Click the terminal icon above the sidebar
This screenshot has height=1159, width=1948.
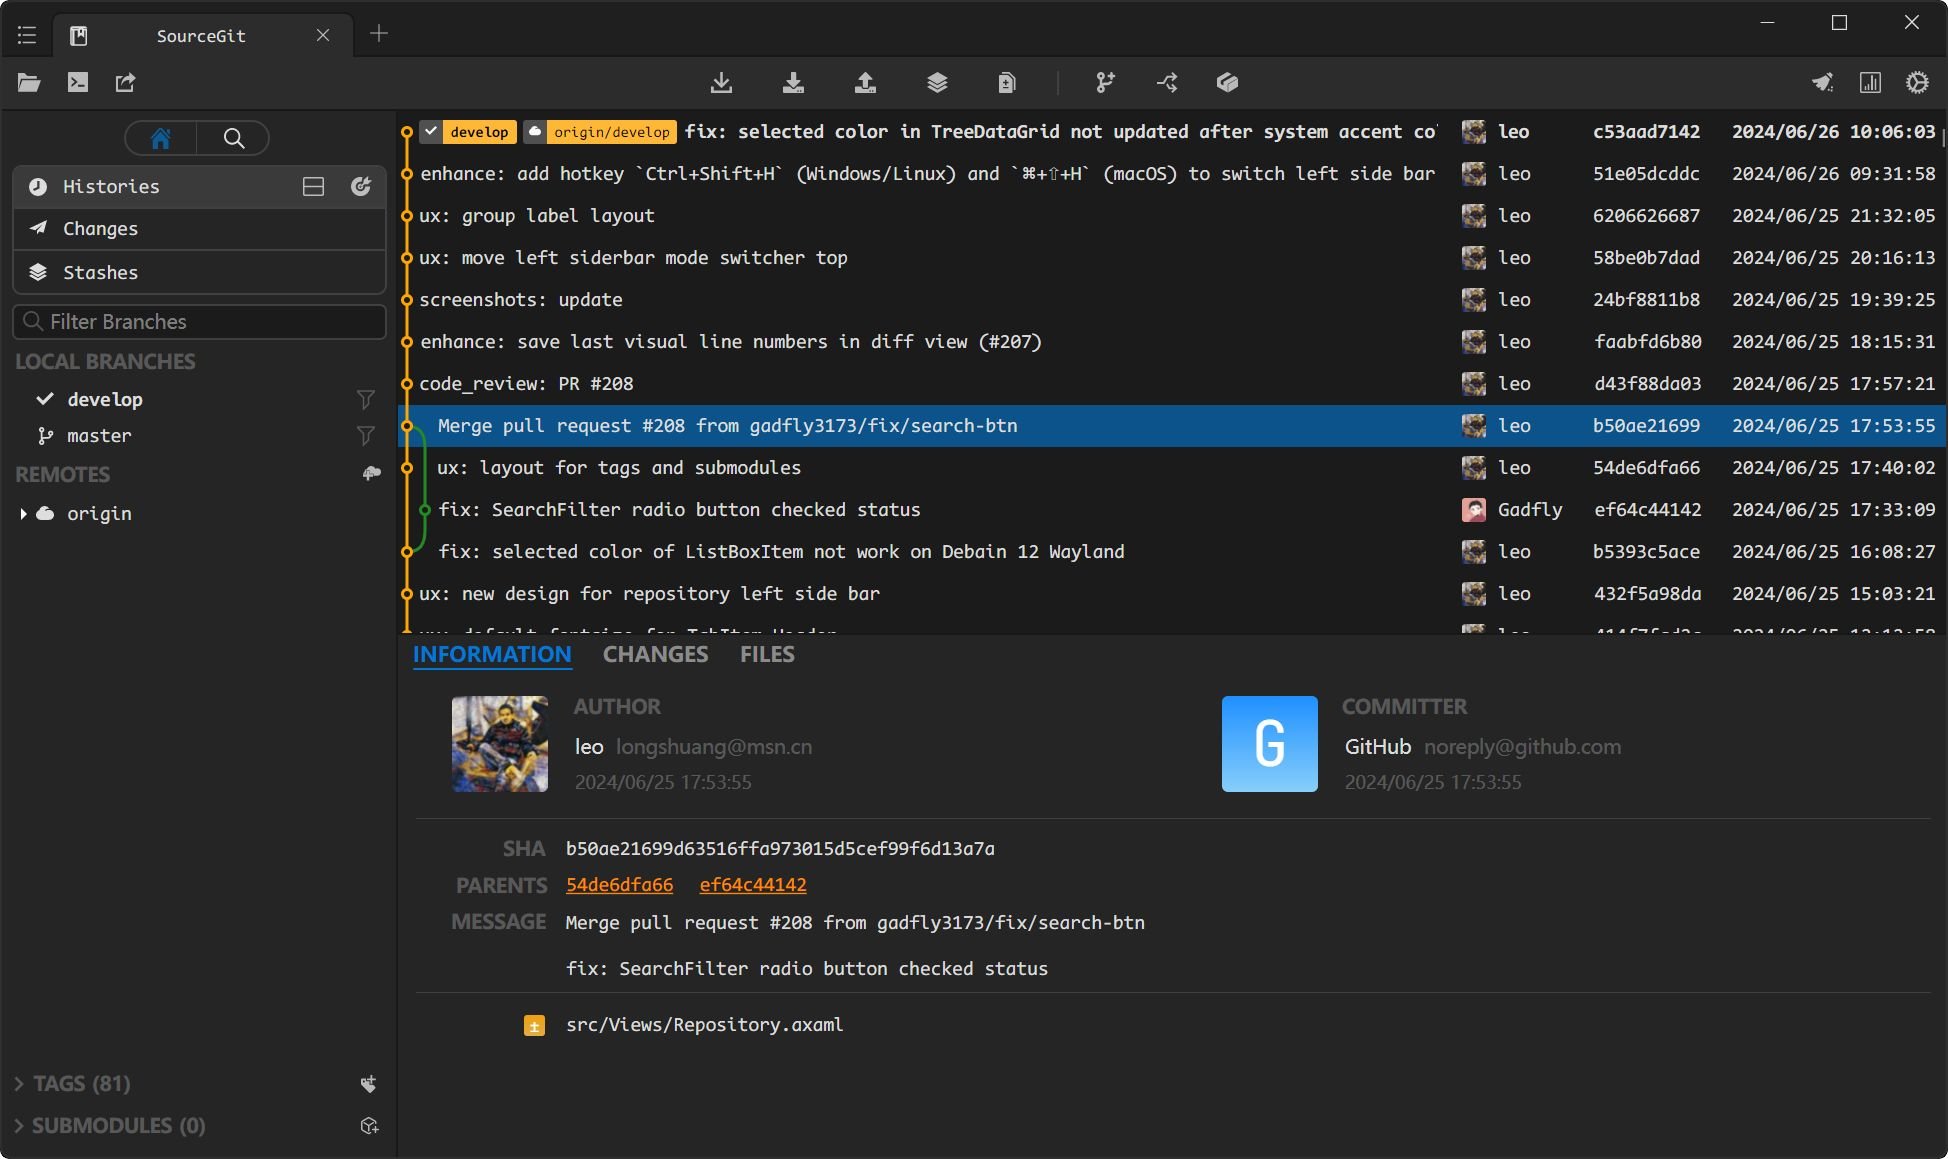pos(77,83)
